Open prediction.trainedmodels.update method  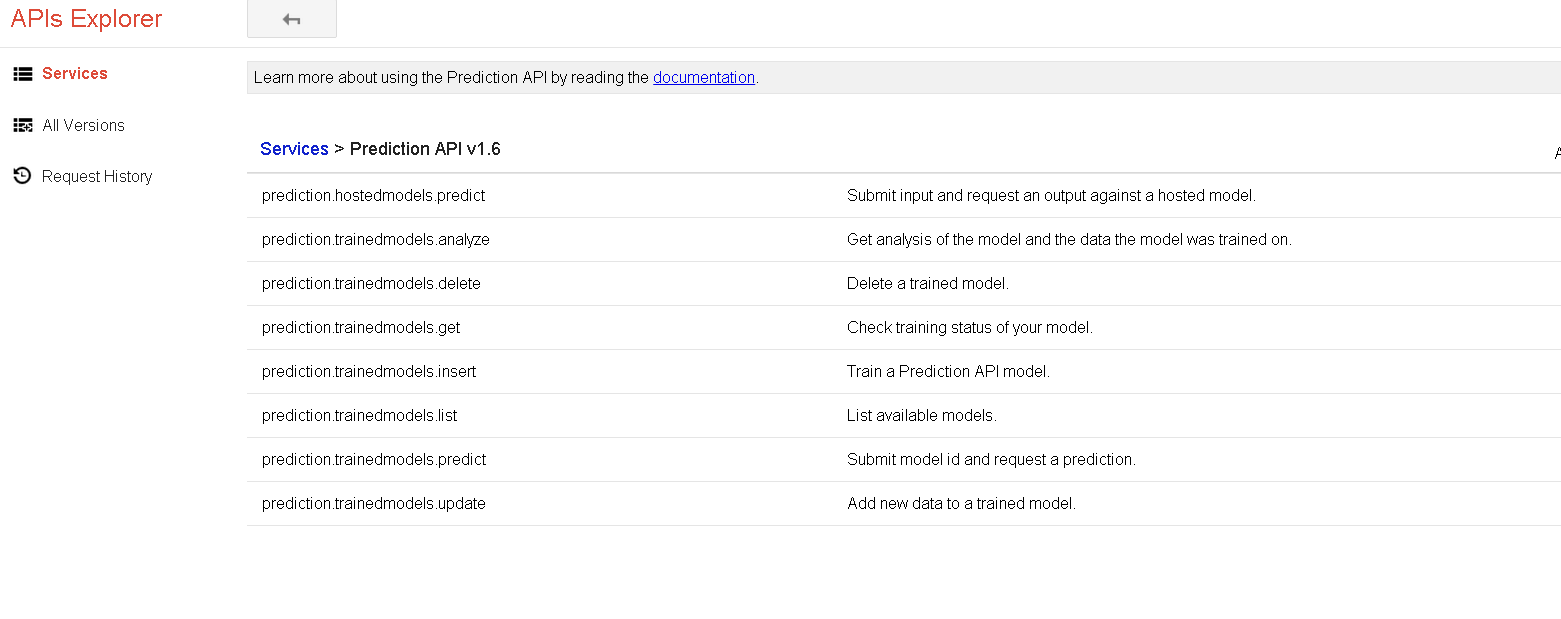click(373, 504)
